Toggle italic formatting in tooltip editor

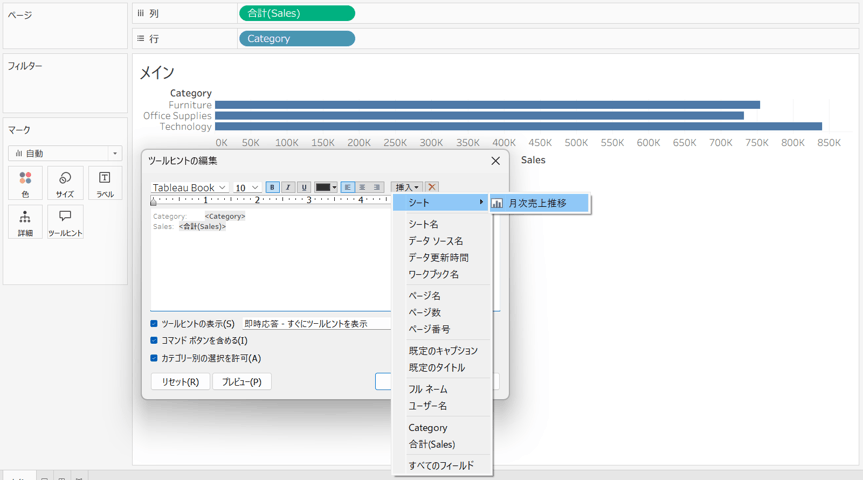(x=288, y=187)
